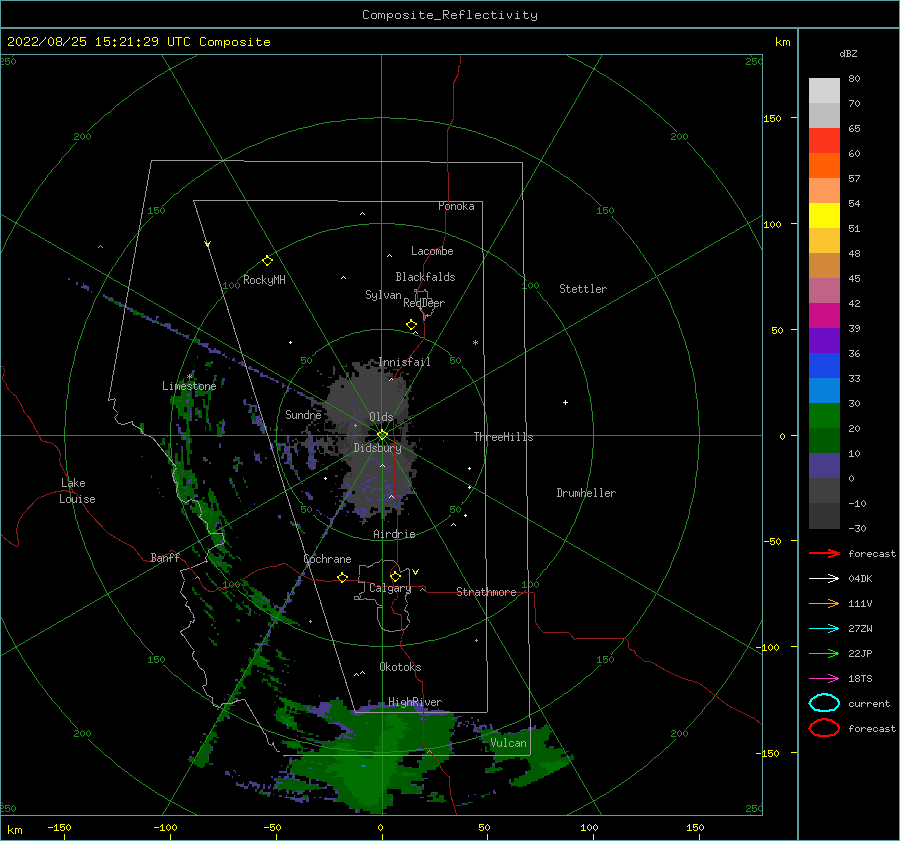The width and height of the screenshot is (900, 841).
Task: Click the cyan 'current' ellipse icon
Action: coord(824,703)
